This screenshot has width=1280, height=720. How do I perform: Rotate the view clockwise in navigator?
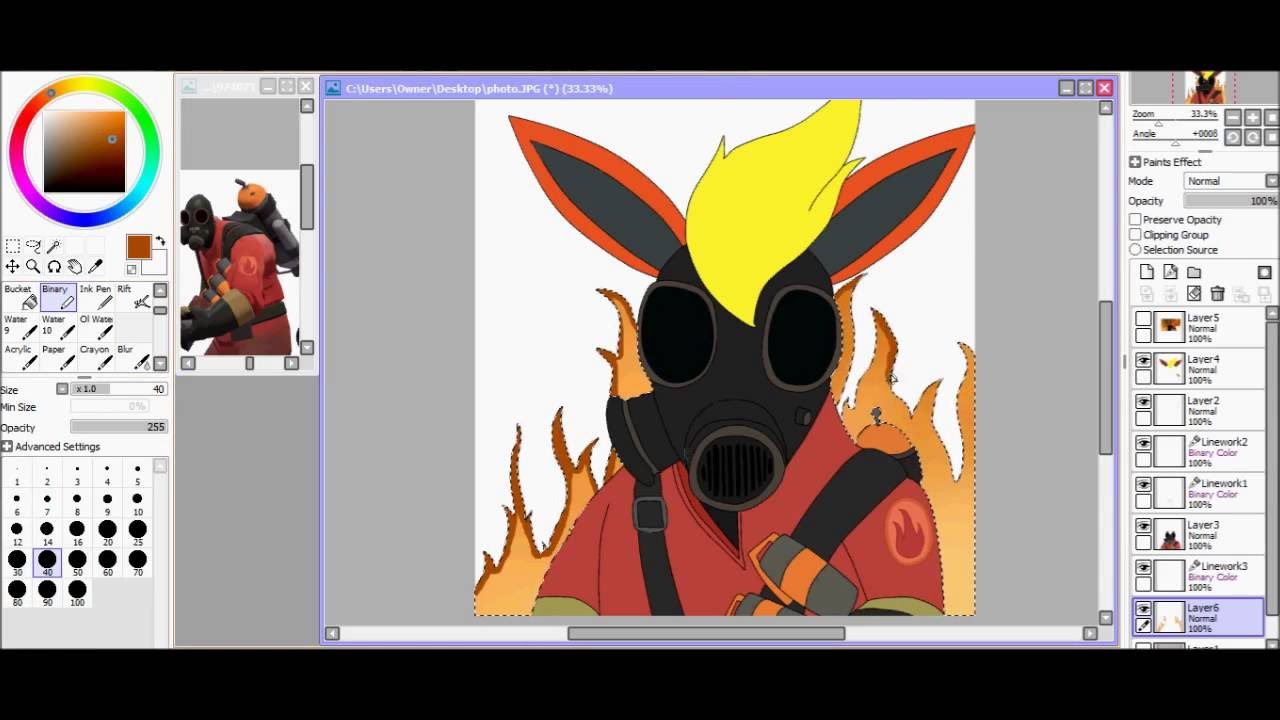1252,137
